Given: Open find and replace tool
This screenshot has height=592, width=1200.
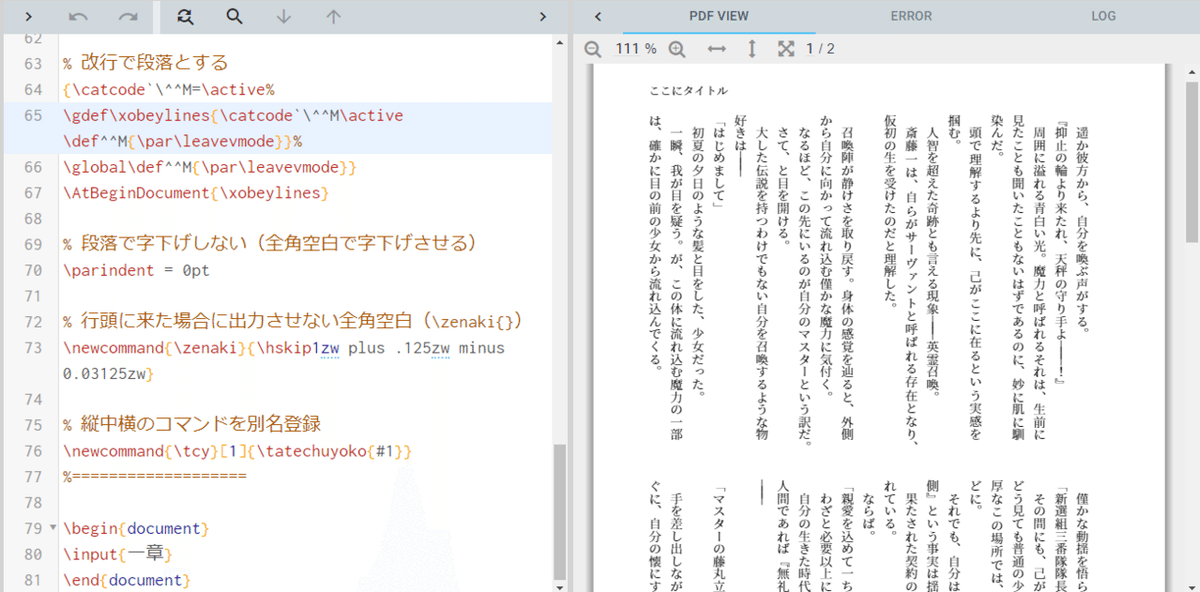Looking at the screenshot, I should point(184,16).
